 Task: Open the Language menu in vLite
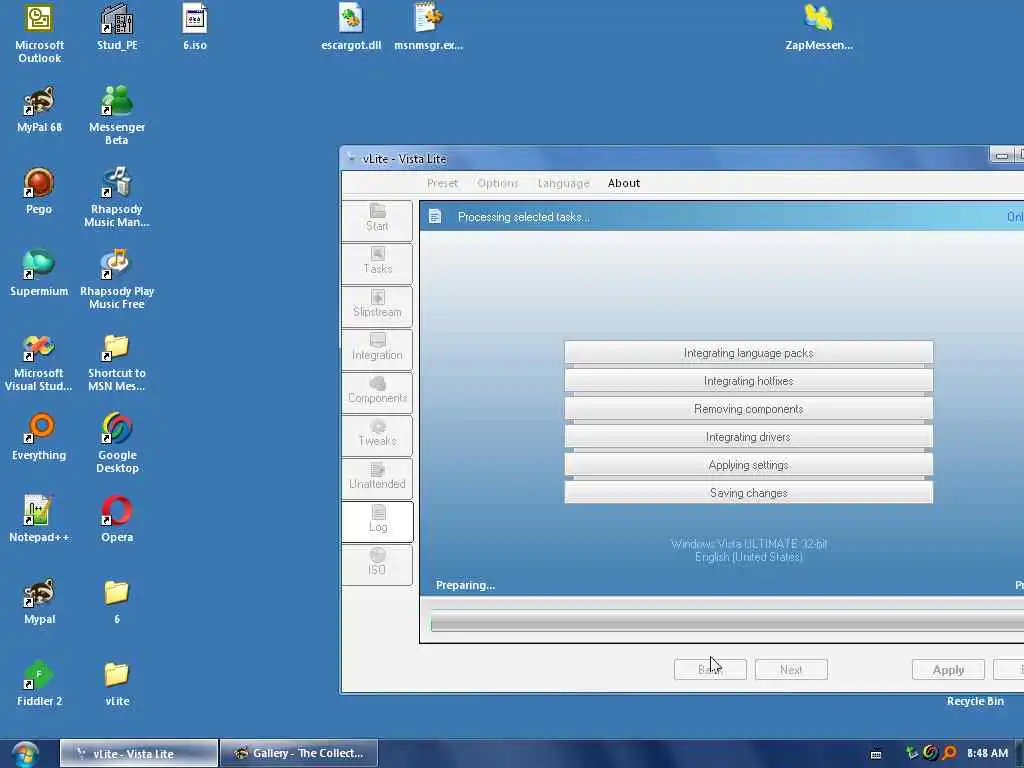[564, 184]
